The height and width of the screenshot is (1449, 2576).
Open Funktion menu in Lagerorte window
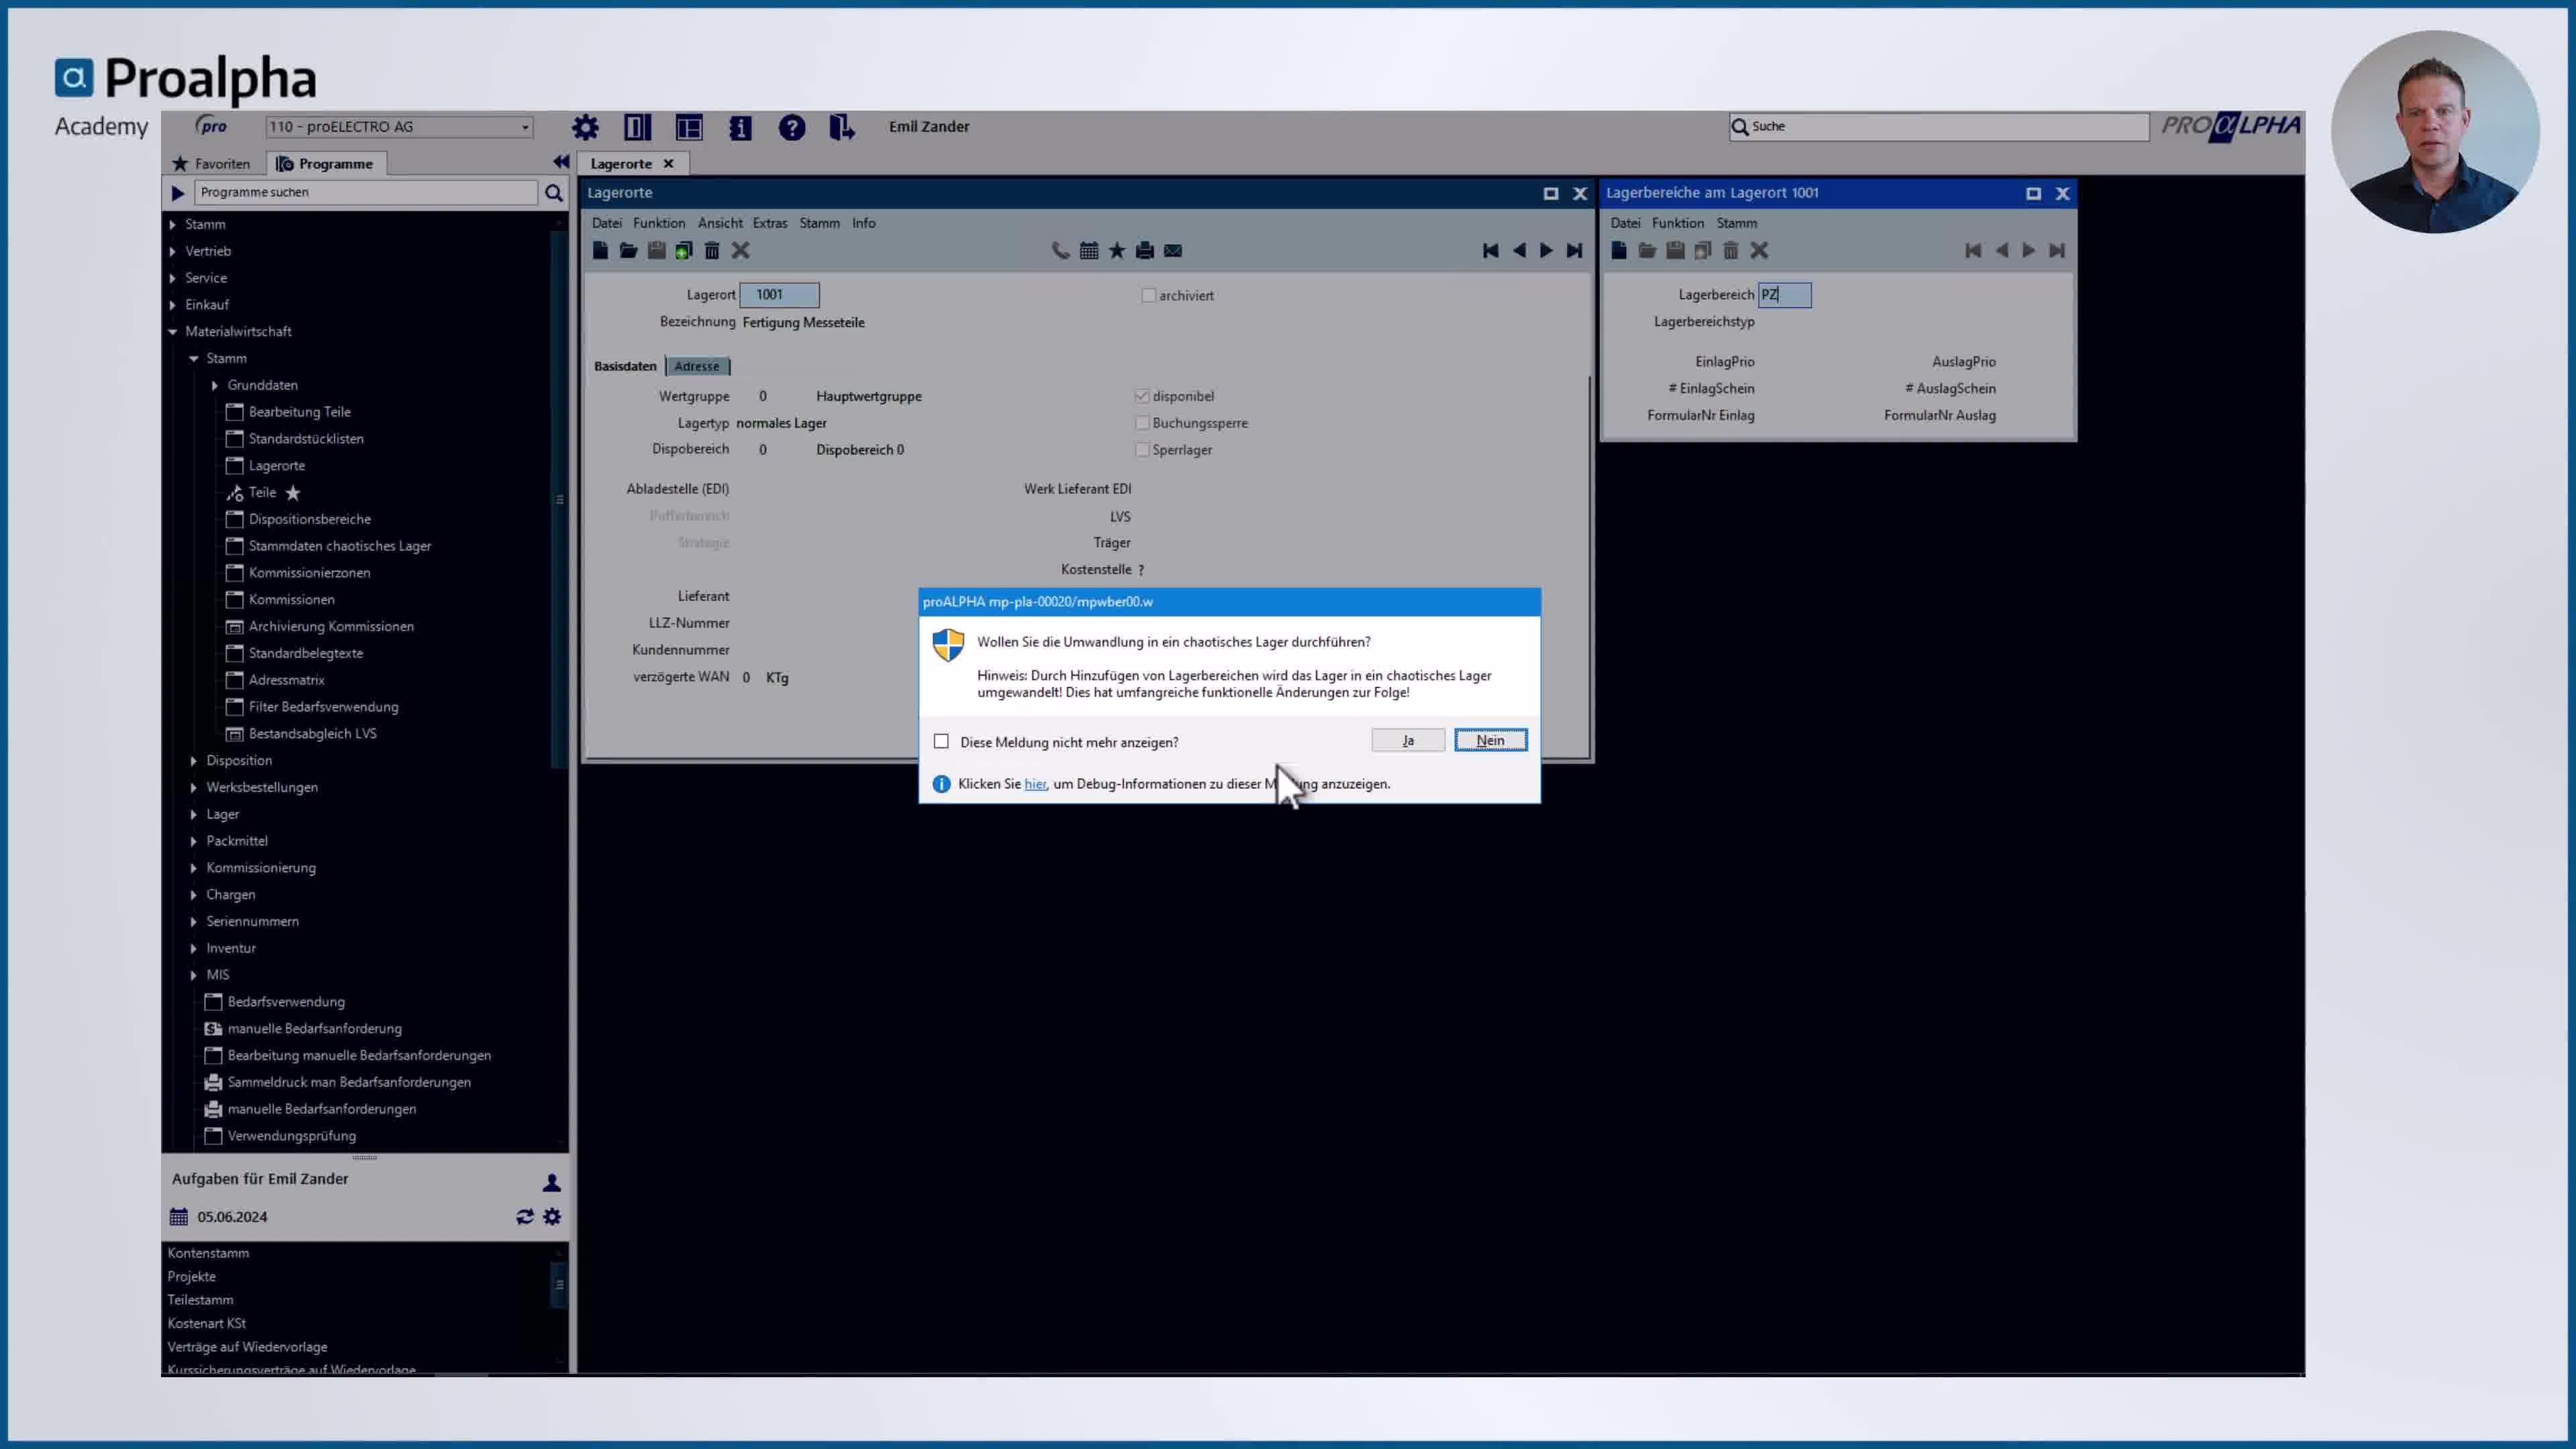click(659, 223)
